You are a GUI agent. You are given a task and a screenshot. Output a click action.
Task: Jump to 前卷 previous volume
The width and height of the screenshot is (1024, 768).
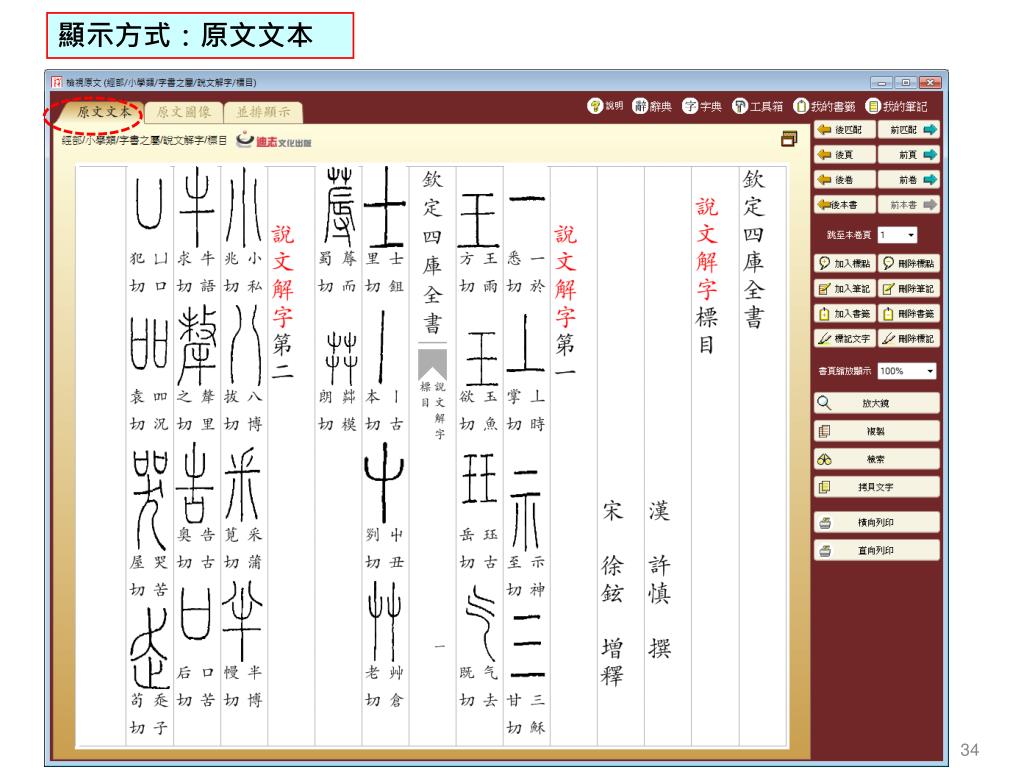pyautogui.click(x=909, y=180)
